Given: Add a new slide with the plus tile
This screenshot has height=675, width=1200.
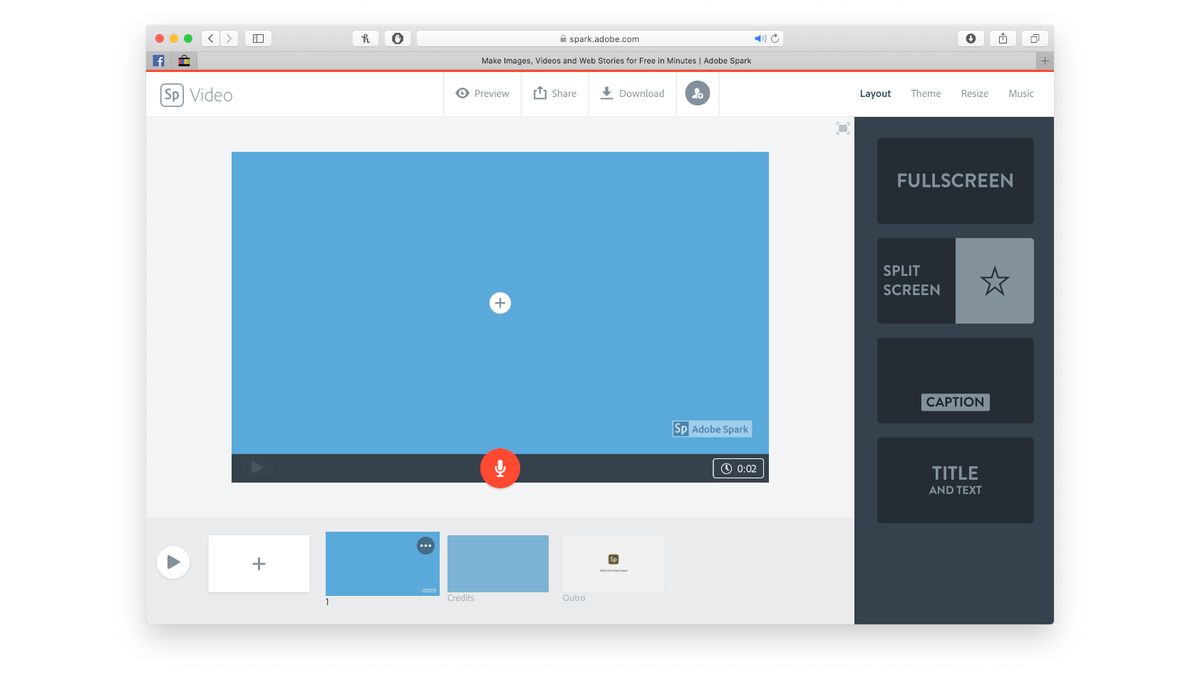Looking at the screenshot, I should click(x=259, y=564).
